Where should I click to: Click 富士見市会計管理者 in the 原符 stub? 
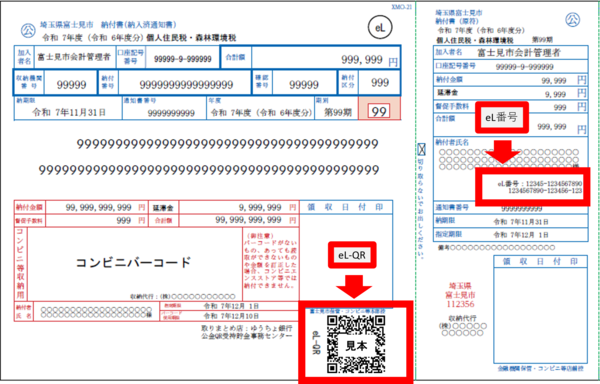[518, 52]
